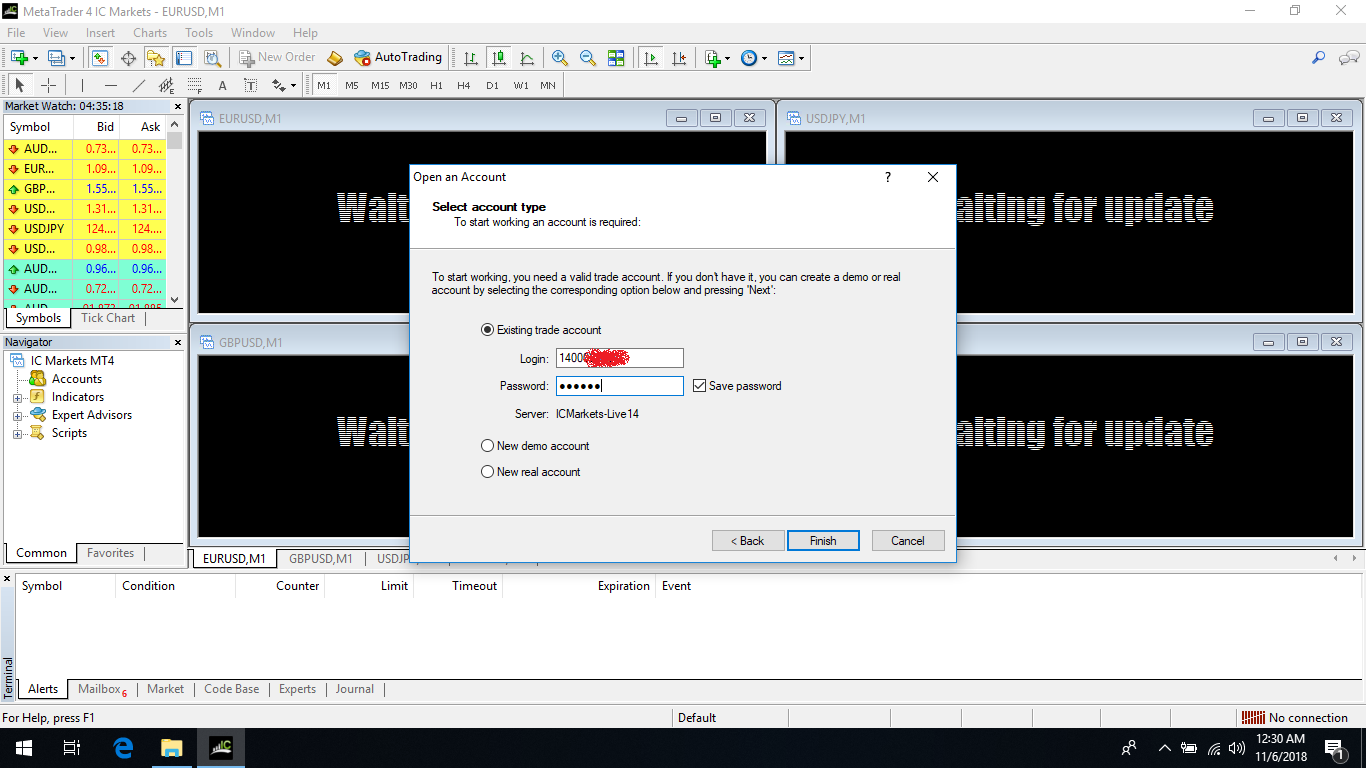Open dropdown arrow beside Profiles icon

[x=72, y=58]
